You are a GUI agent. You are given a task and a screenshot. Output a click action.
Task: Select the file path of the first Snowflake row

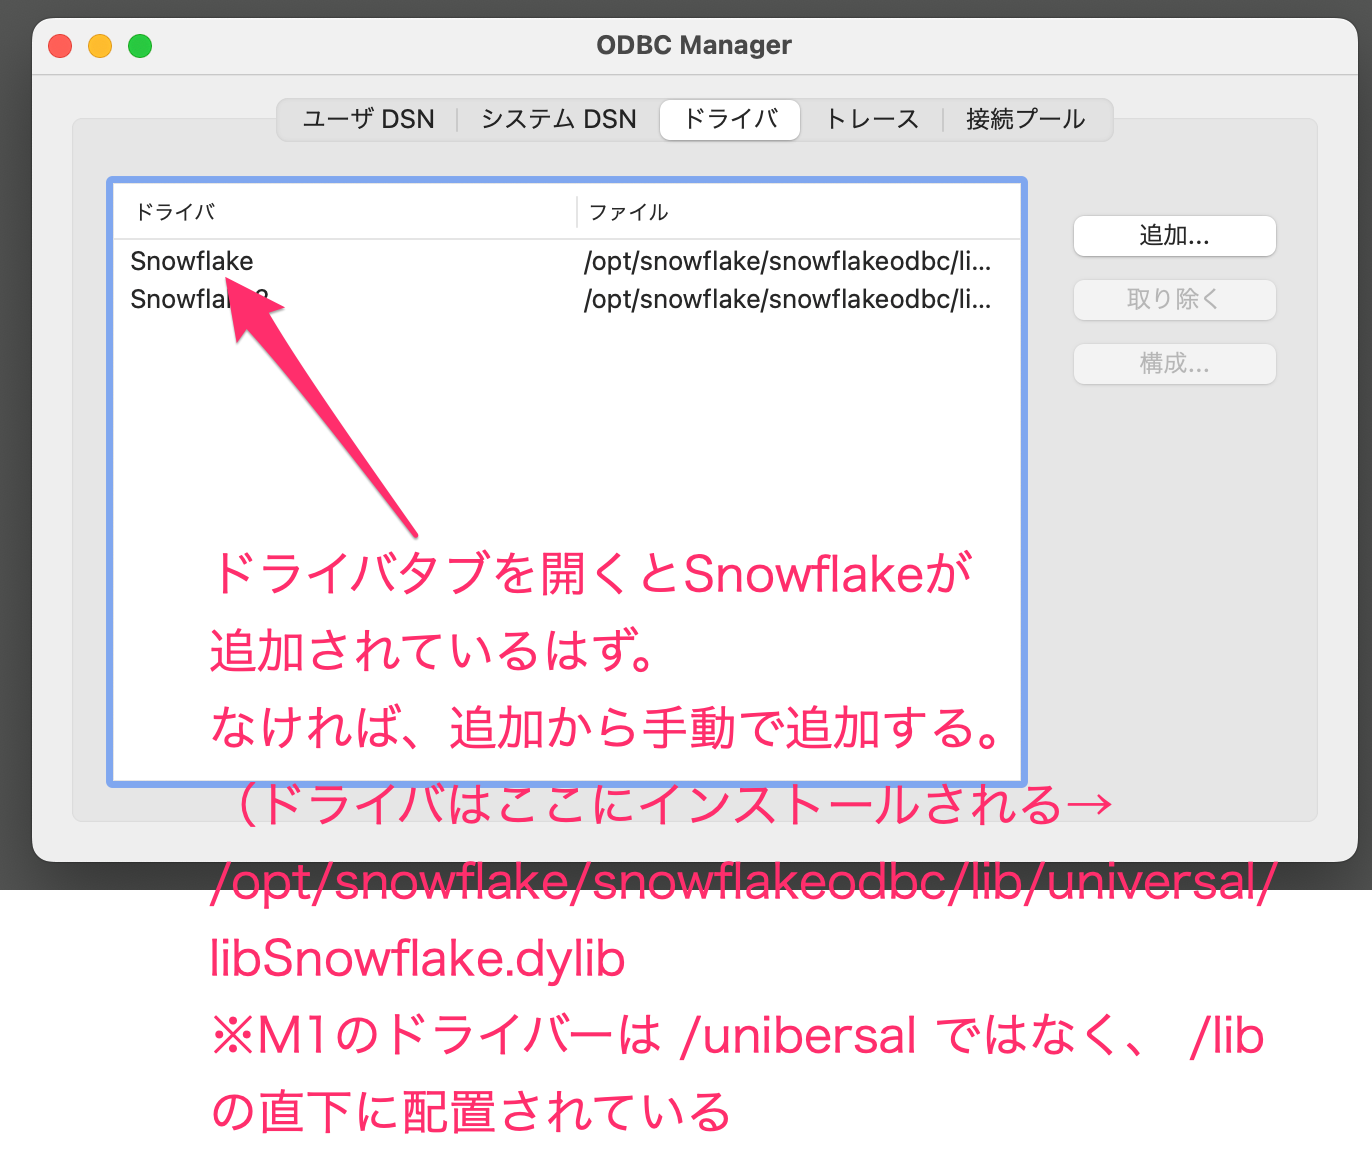788,261
